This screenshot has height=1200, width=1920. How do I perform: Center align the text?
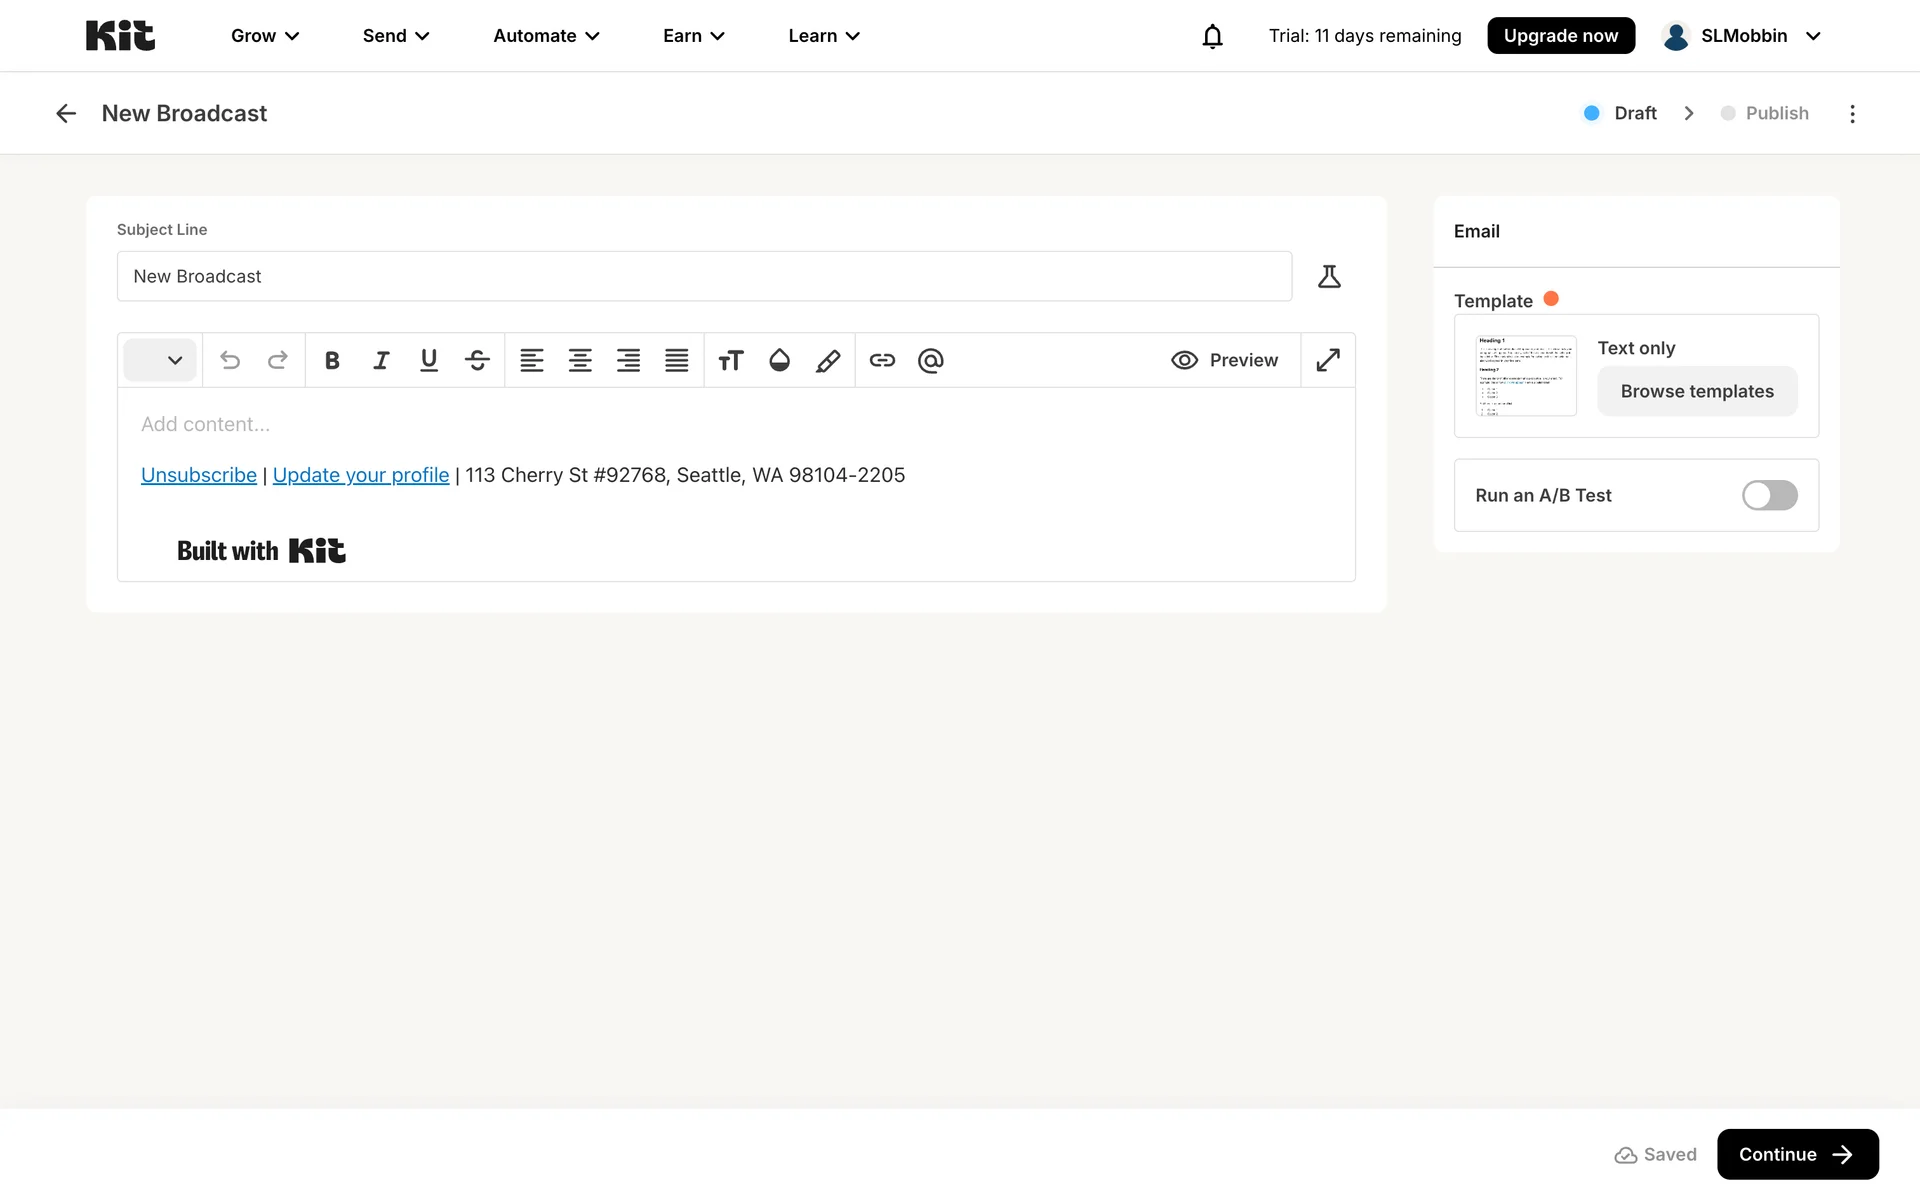[580, 360]
